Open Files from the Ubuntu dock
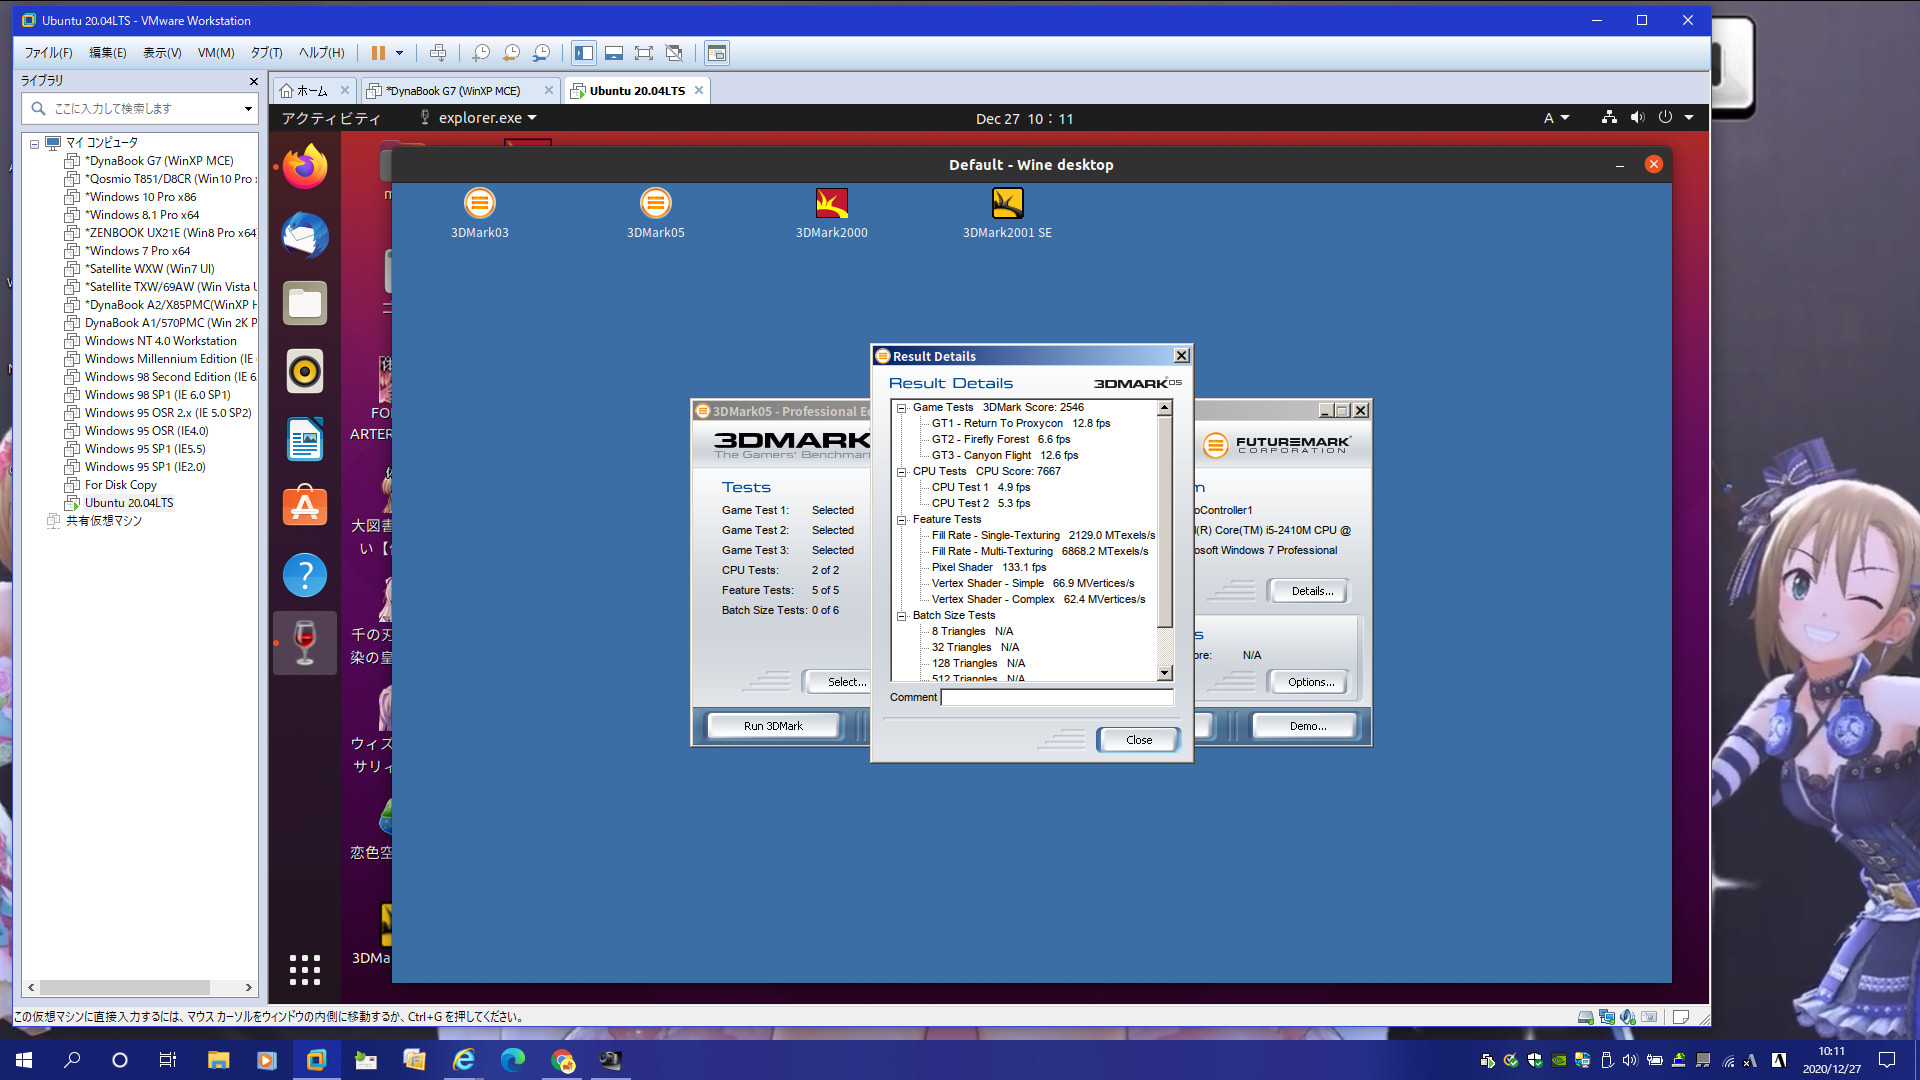Screen dimensions: 1920x1080 point(305,303)
